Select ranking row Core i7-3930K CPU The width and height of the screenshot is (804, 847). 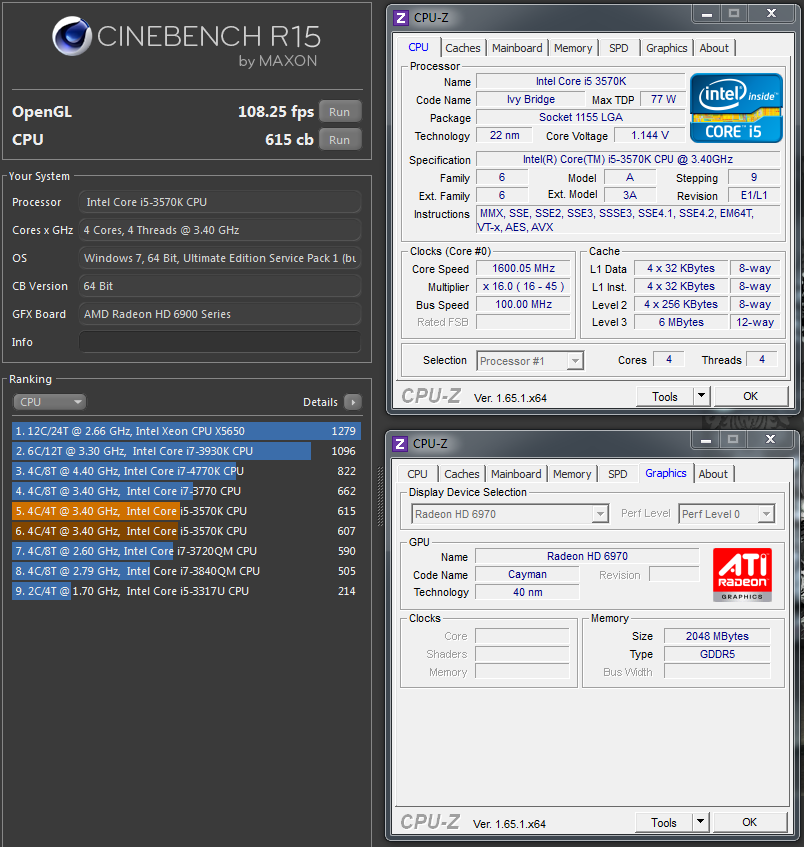[x=186, y=451]
